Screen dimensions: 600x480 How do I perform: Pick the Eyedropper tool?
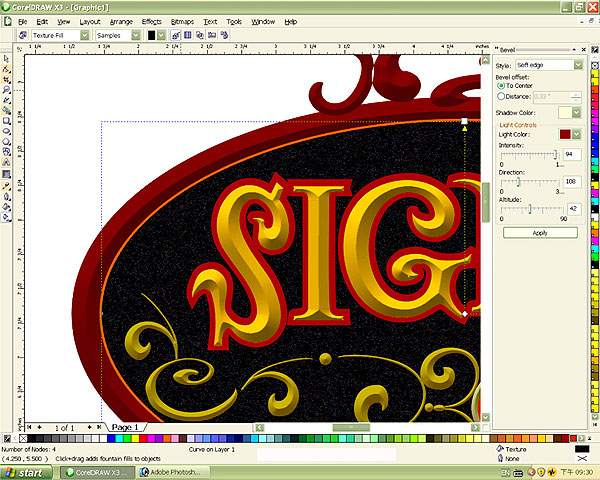tap(6, 186)
